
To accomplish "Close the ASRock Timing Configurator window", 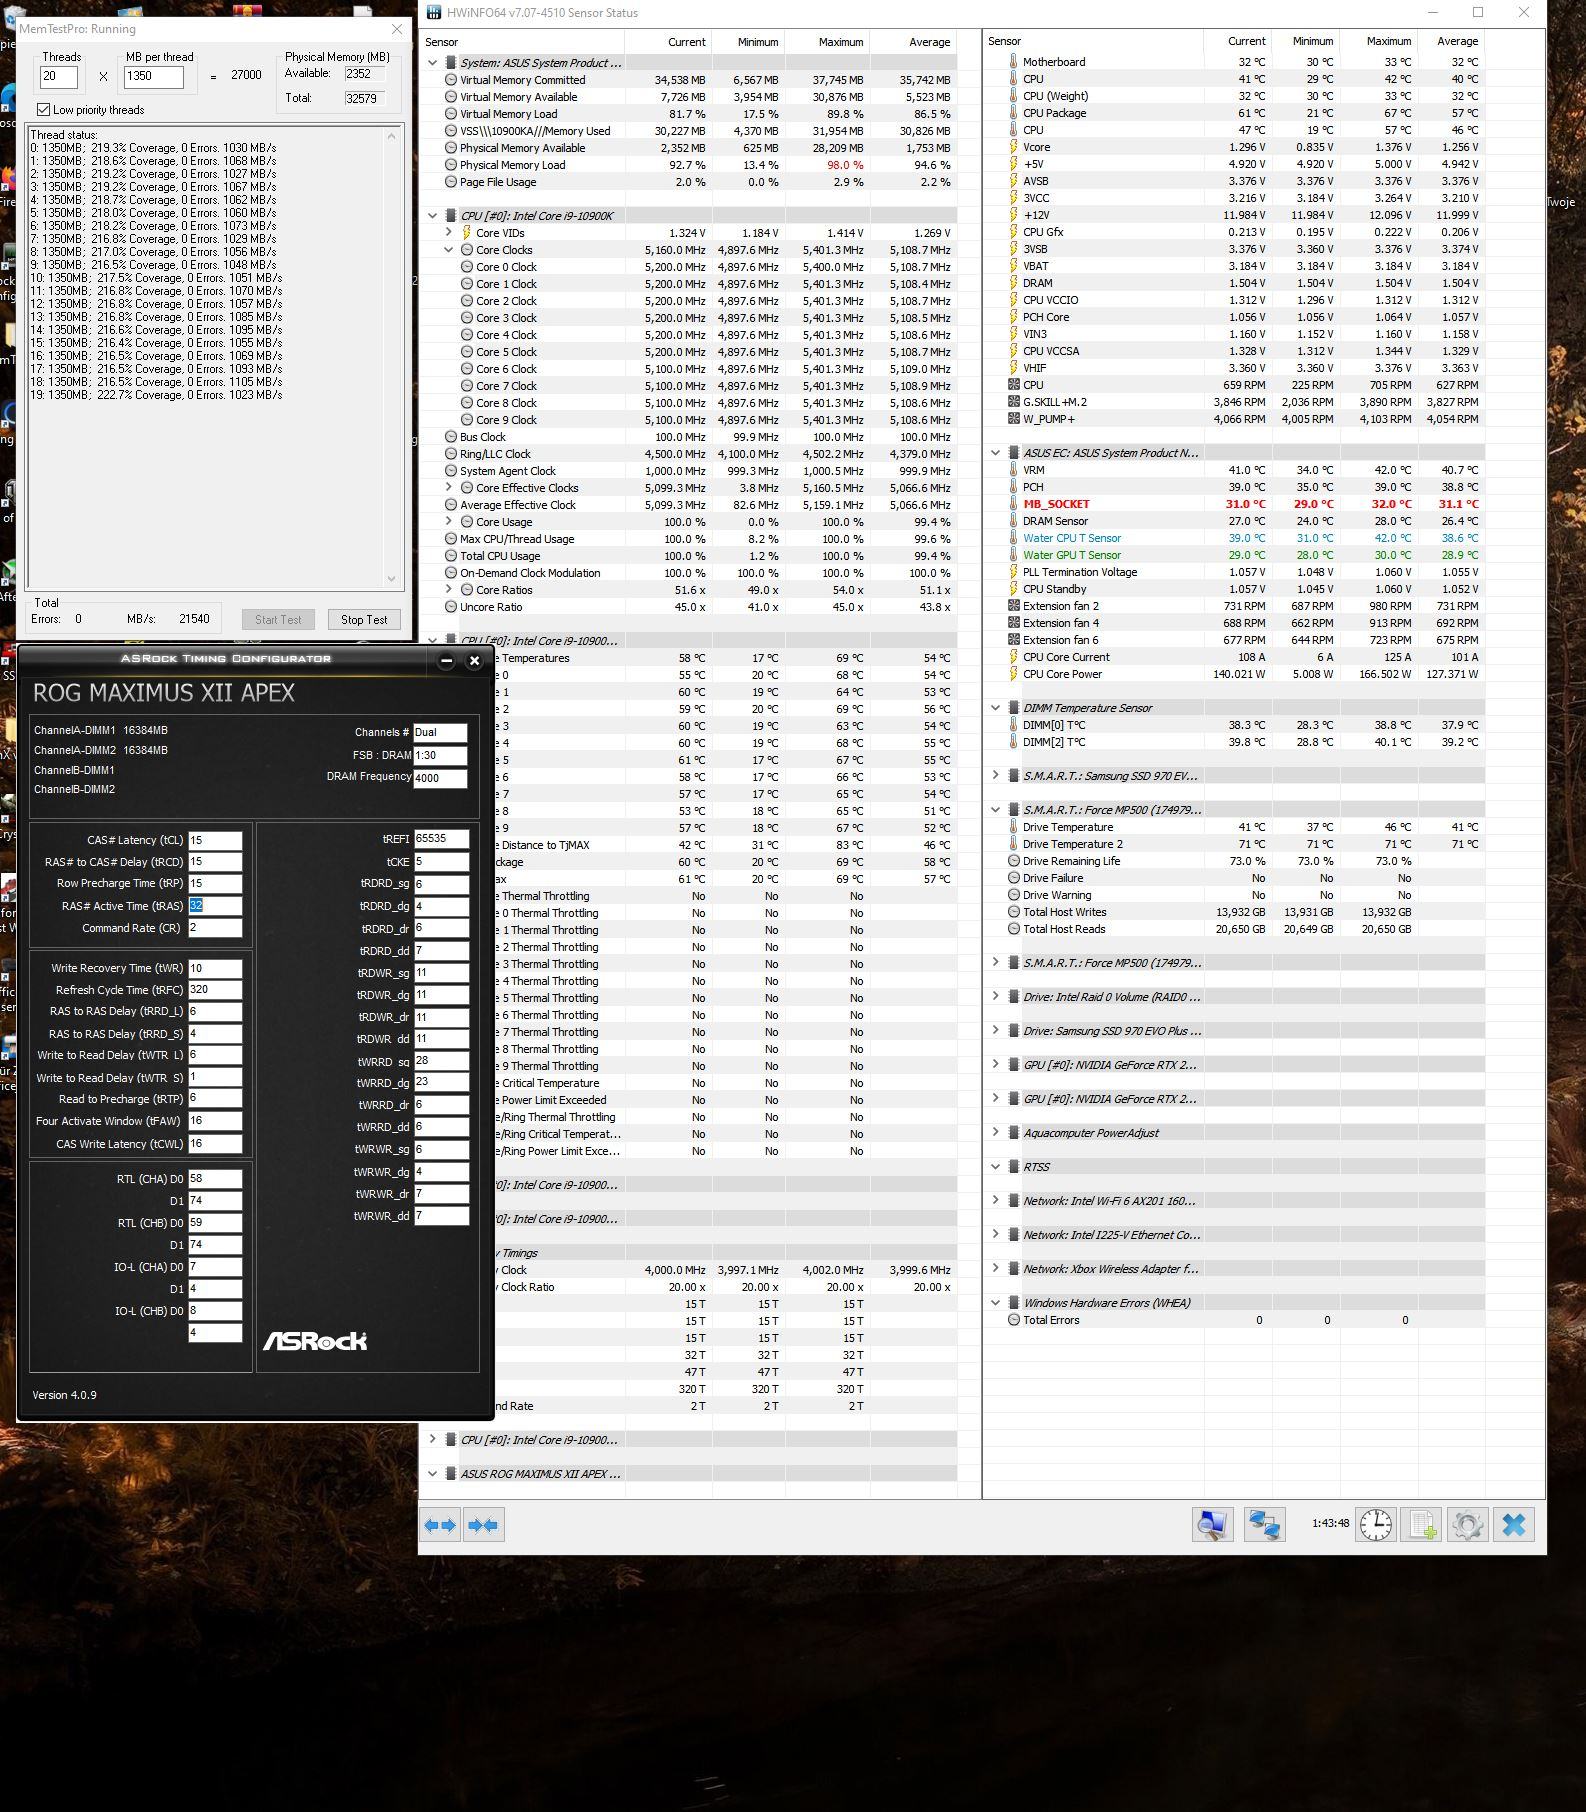I will pyautogui.click(x=475, y=660).
